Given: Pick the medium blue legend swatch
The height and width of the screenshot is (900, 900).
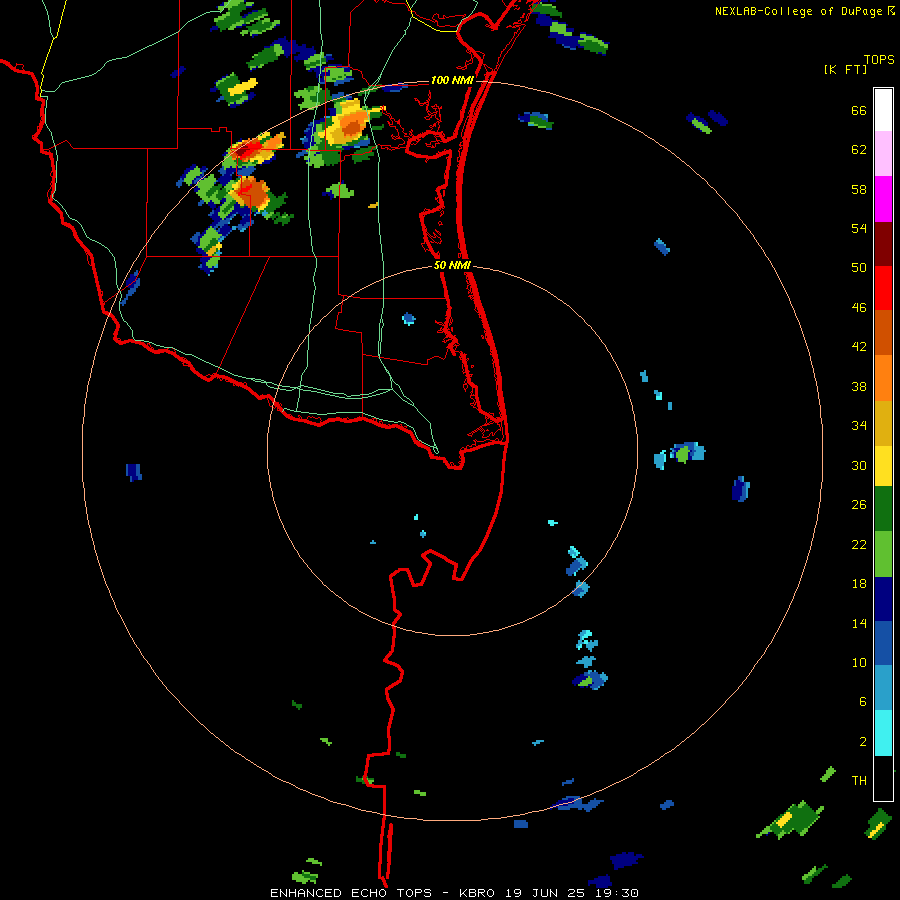Looking at the screenshot, I should tap(883, 643).
